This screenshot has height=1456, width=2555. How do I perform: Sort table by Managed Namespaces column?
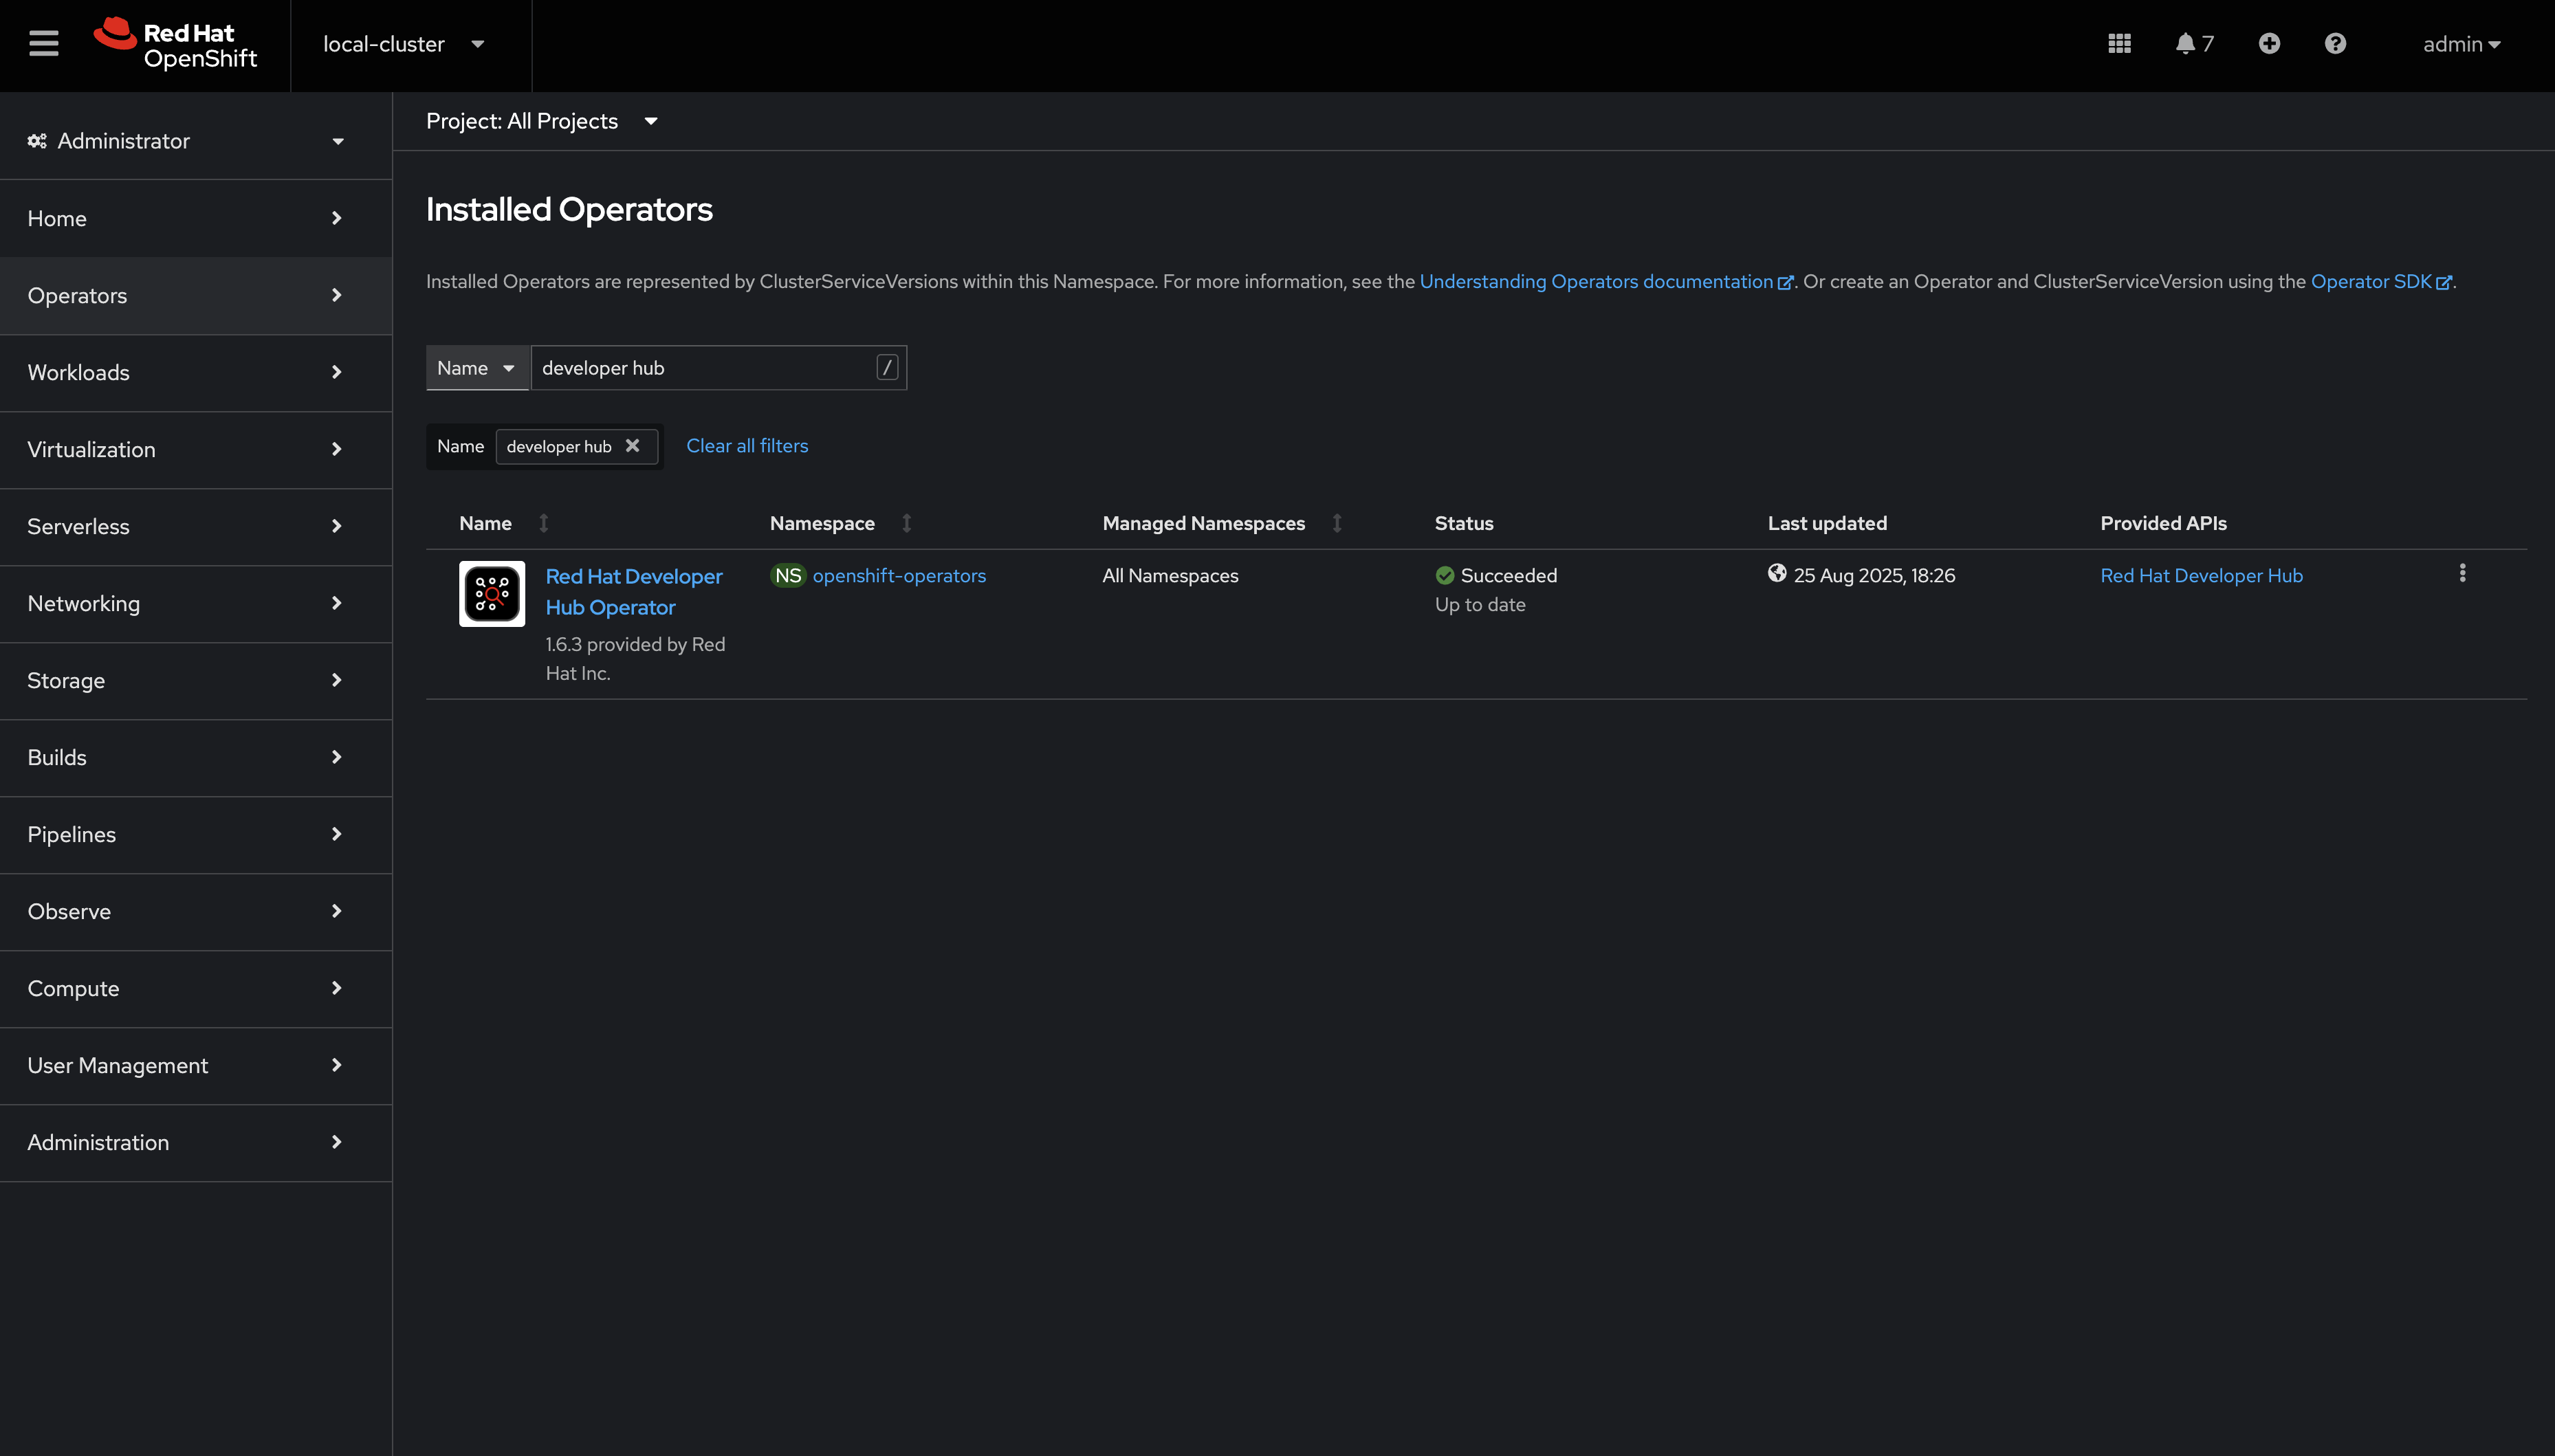(1337, 523)
